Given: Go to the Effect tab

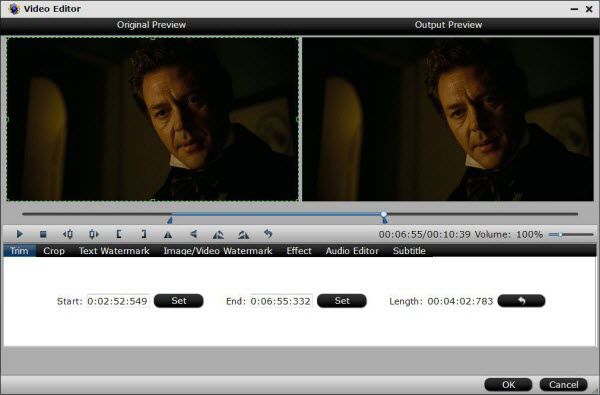Looking at the screenshot, I should coord(299,251).
